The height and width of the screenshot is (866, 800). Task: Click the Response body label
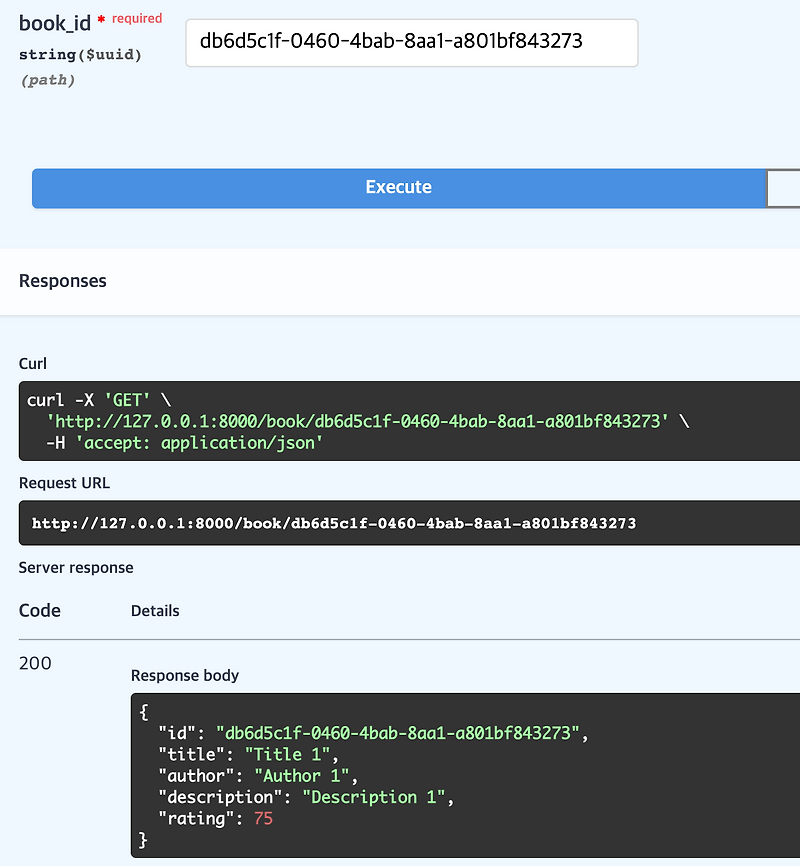(x=184, y=675)
